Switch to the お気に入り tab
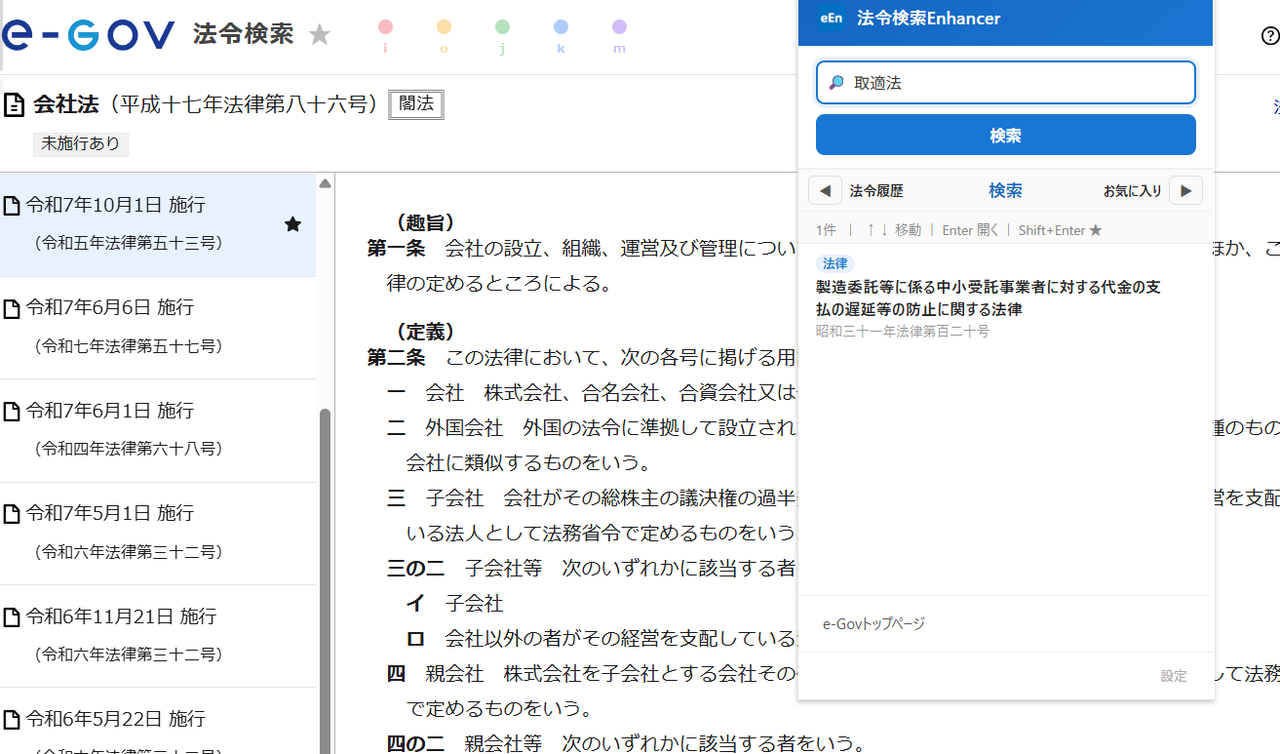The image size is (1280, 754). coord(1133,190)
